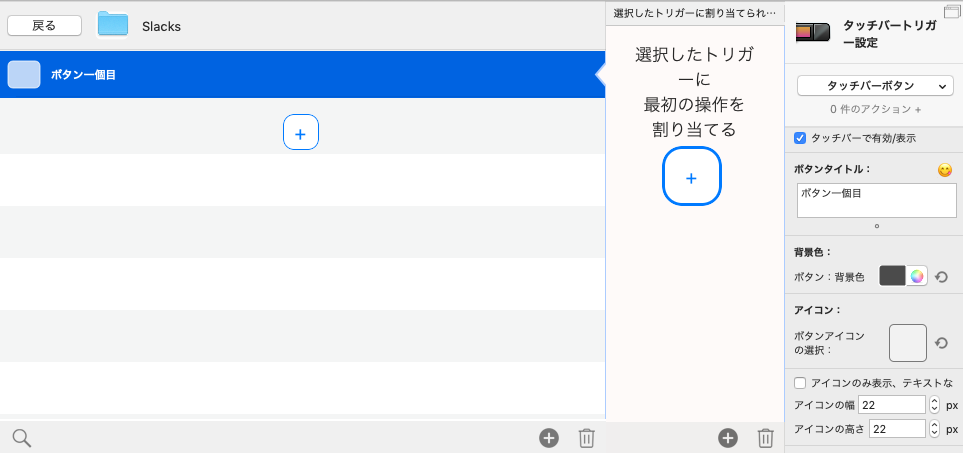Click the 選択したトリガーに割り当てられ… header
963x453 pixels.
point(695,13)
